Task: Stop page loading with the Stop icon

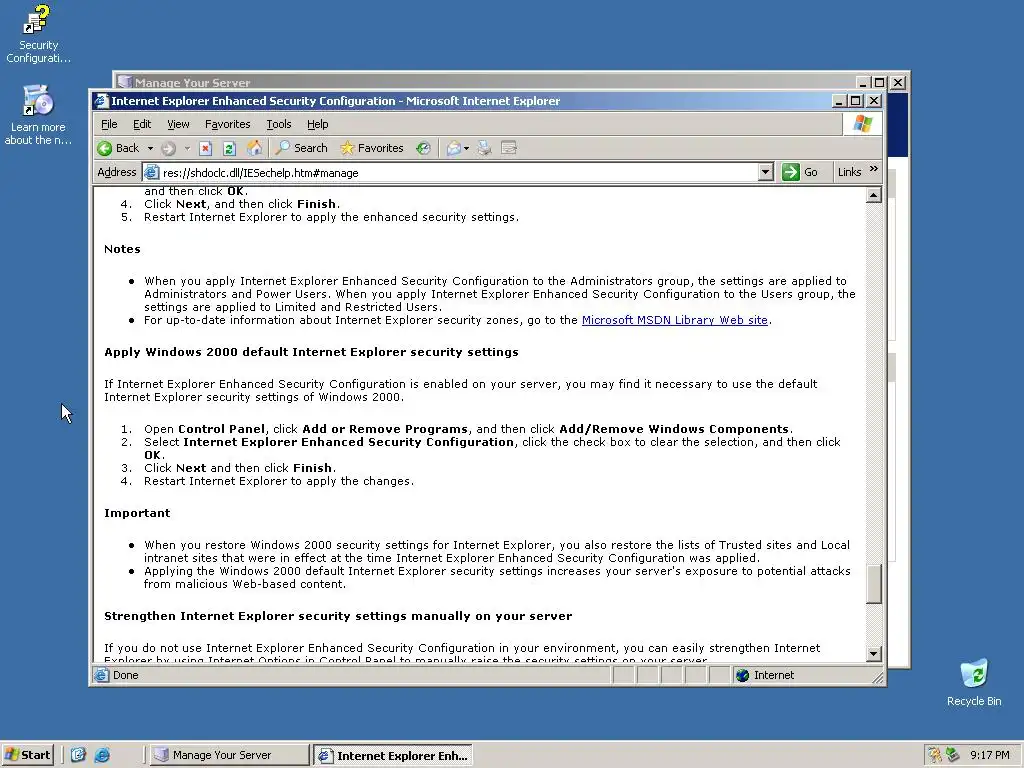Action: coord(206,148)
